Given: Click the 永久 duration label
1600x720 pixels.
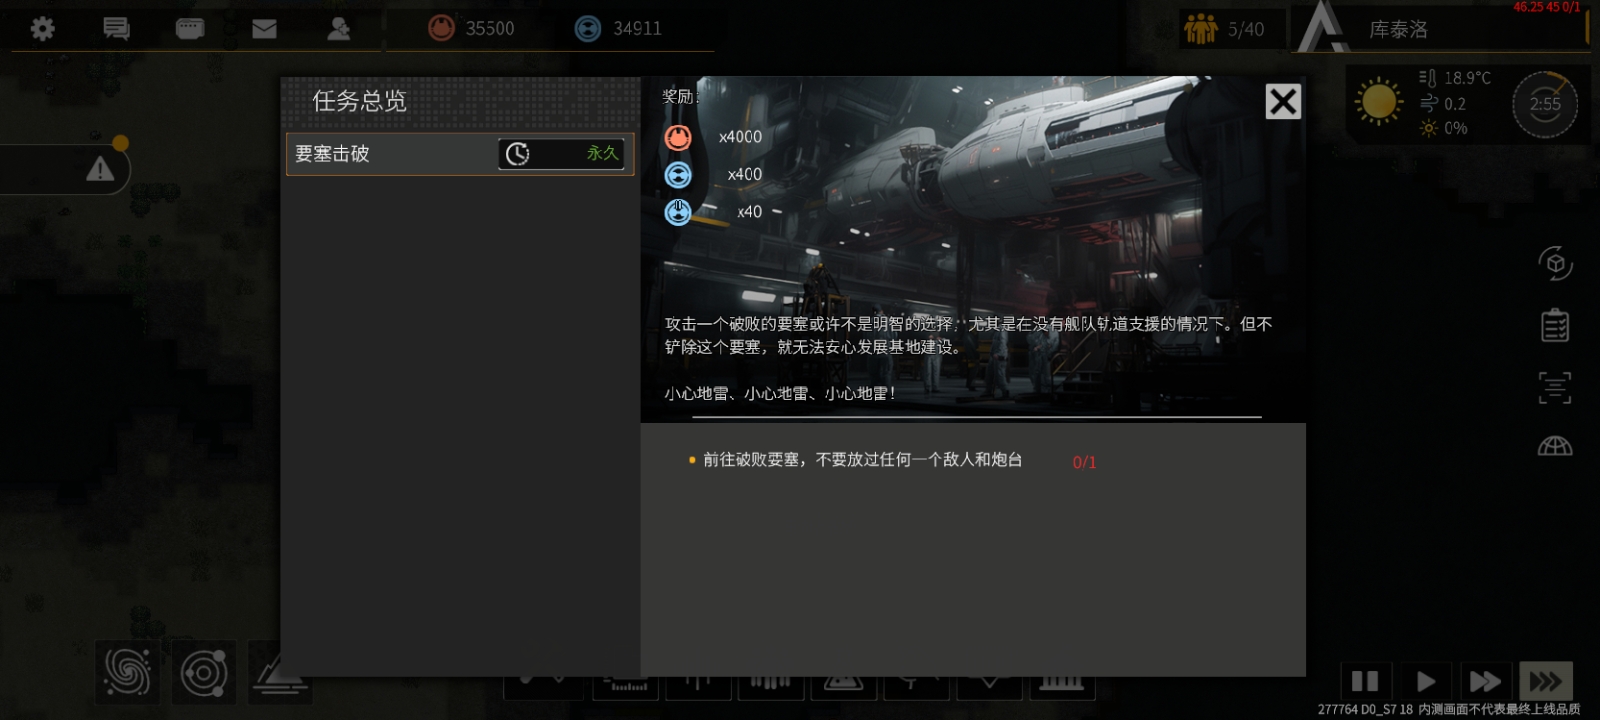Looking at the screenshot, I should pos(602,153).
